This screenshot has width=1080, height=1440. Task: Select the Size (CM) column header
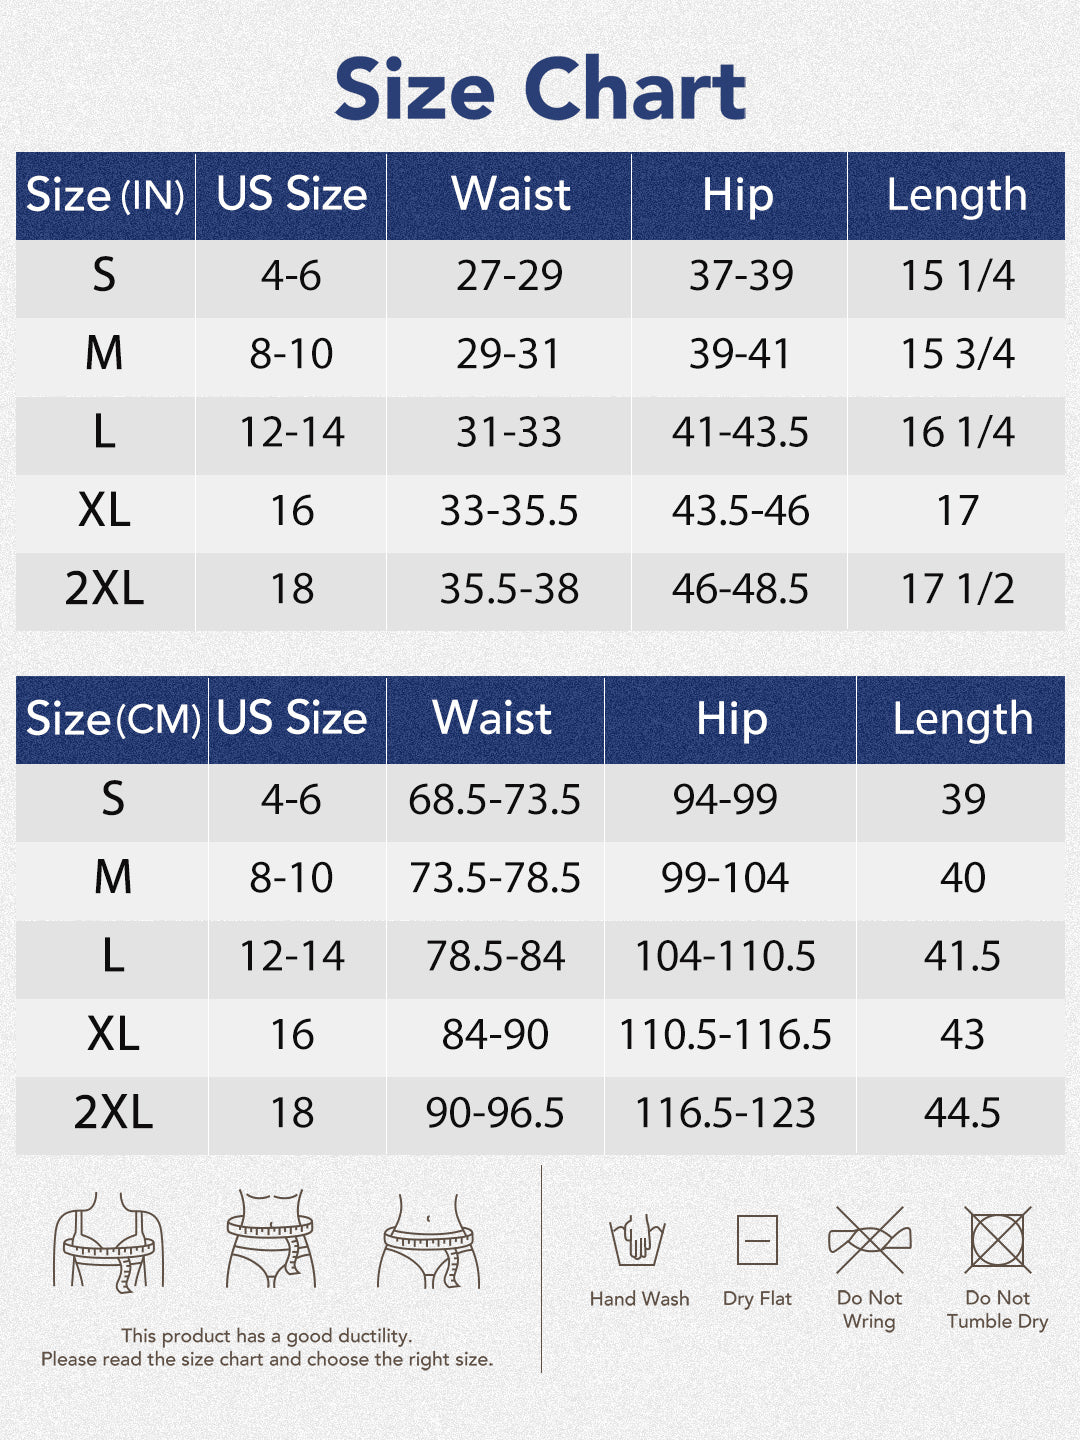(112, 719)
